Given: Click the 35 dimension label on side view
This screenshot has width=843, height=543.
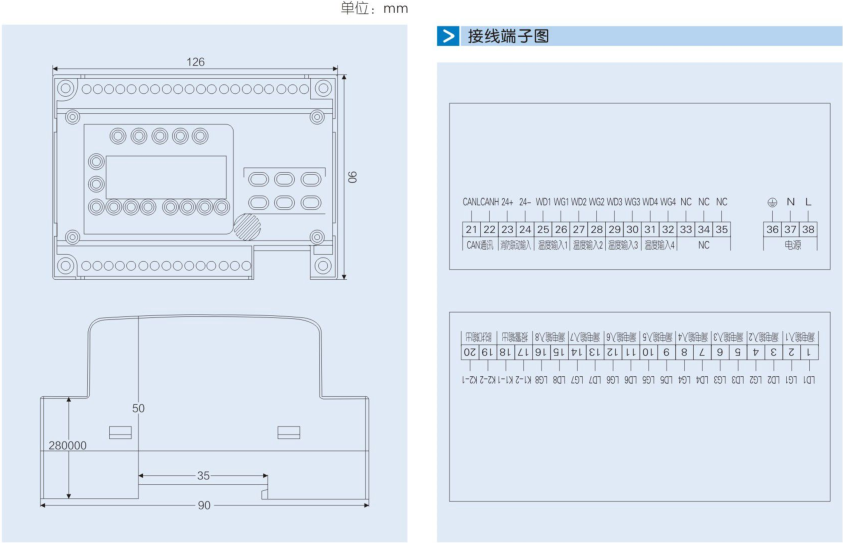Looking at the screenshot, I should [x=203, y=476].
